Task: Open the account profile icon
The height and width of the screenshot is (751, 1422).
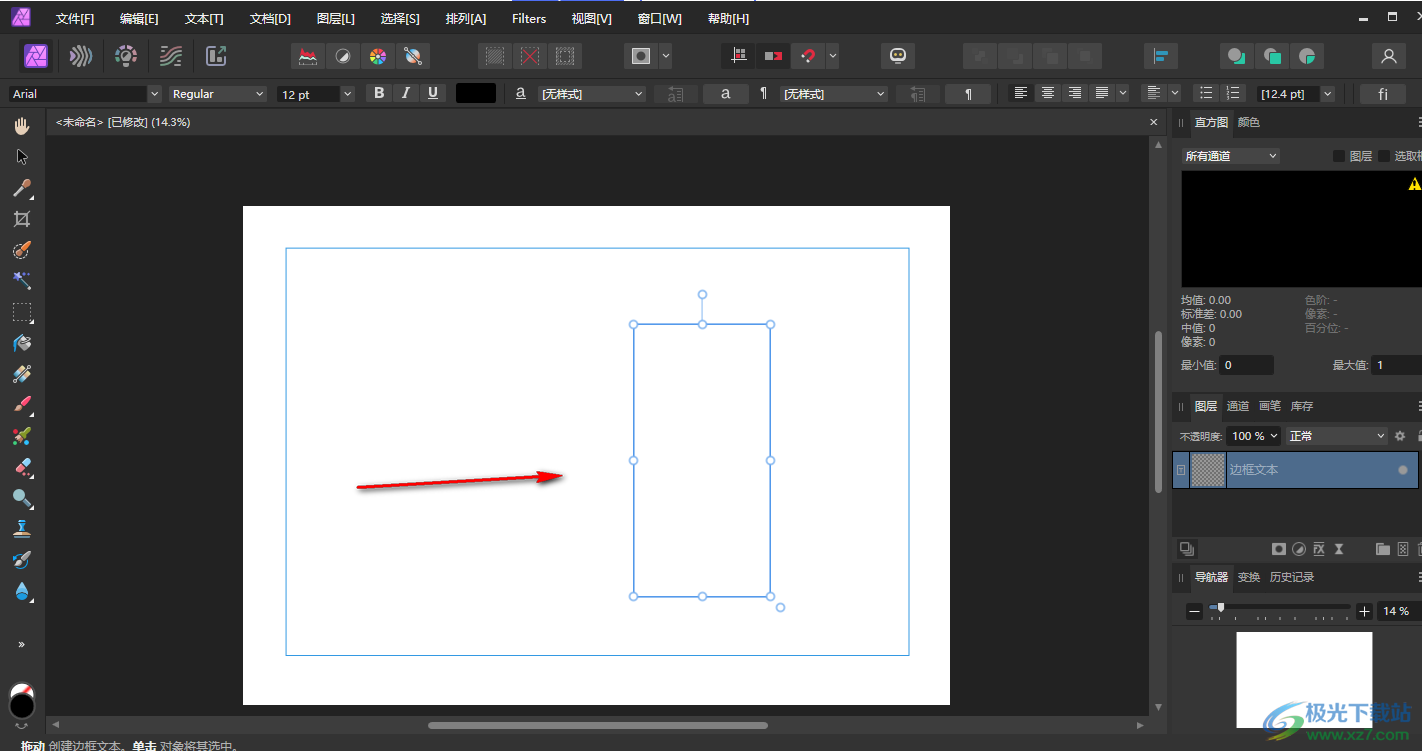Action: [1388, 57]
